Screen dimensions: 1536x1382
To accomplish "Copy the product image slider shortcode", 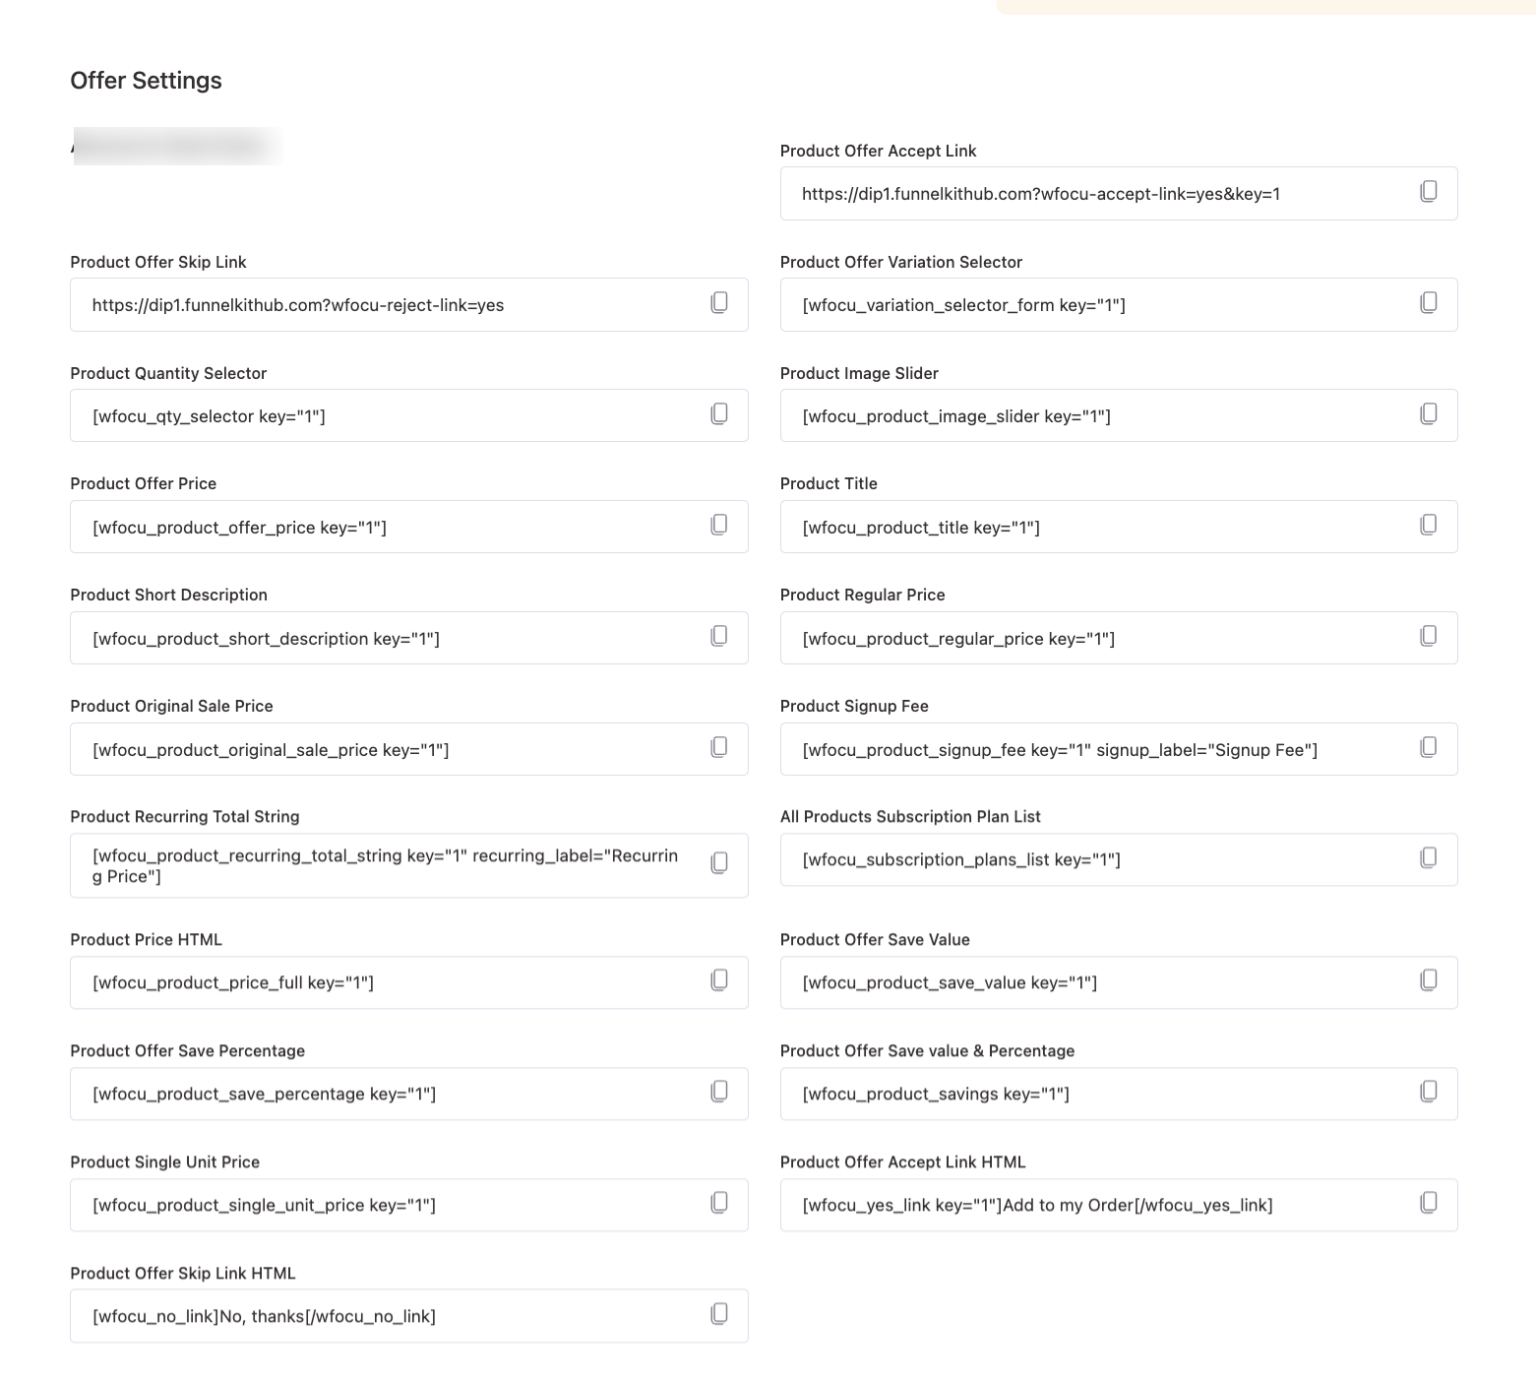I will tap(1428, 414).
